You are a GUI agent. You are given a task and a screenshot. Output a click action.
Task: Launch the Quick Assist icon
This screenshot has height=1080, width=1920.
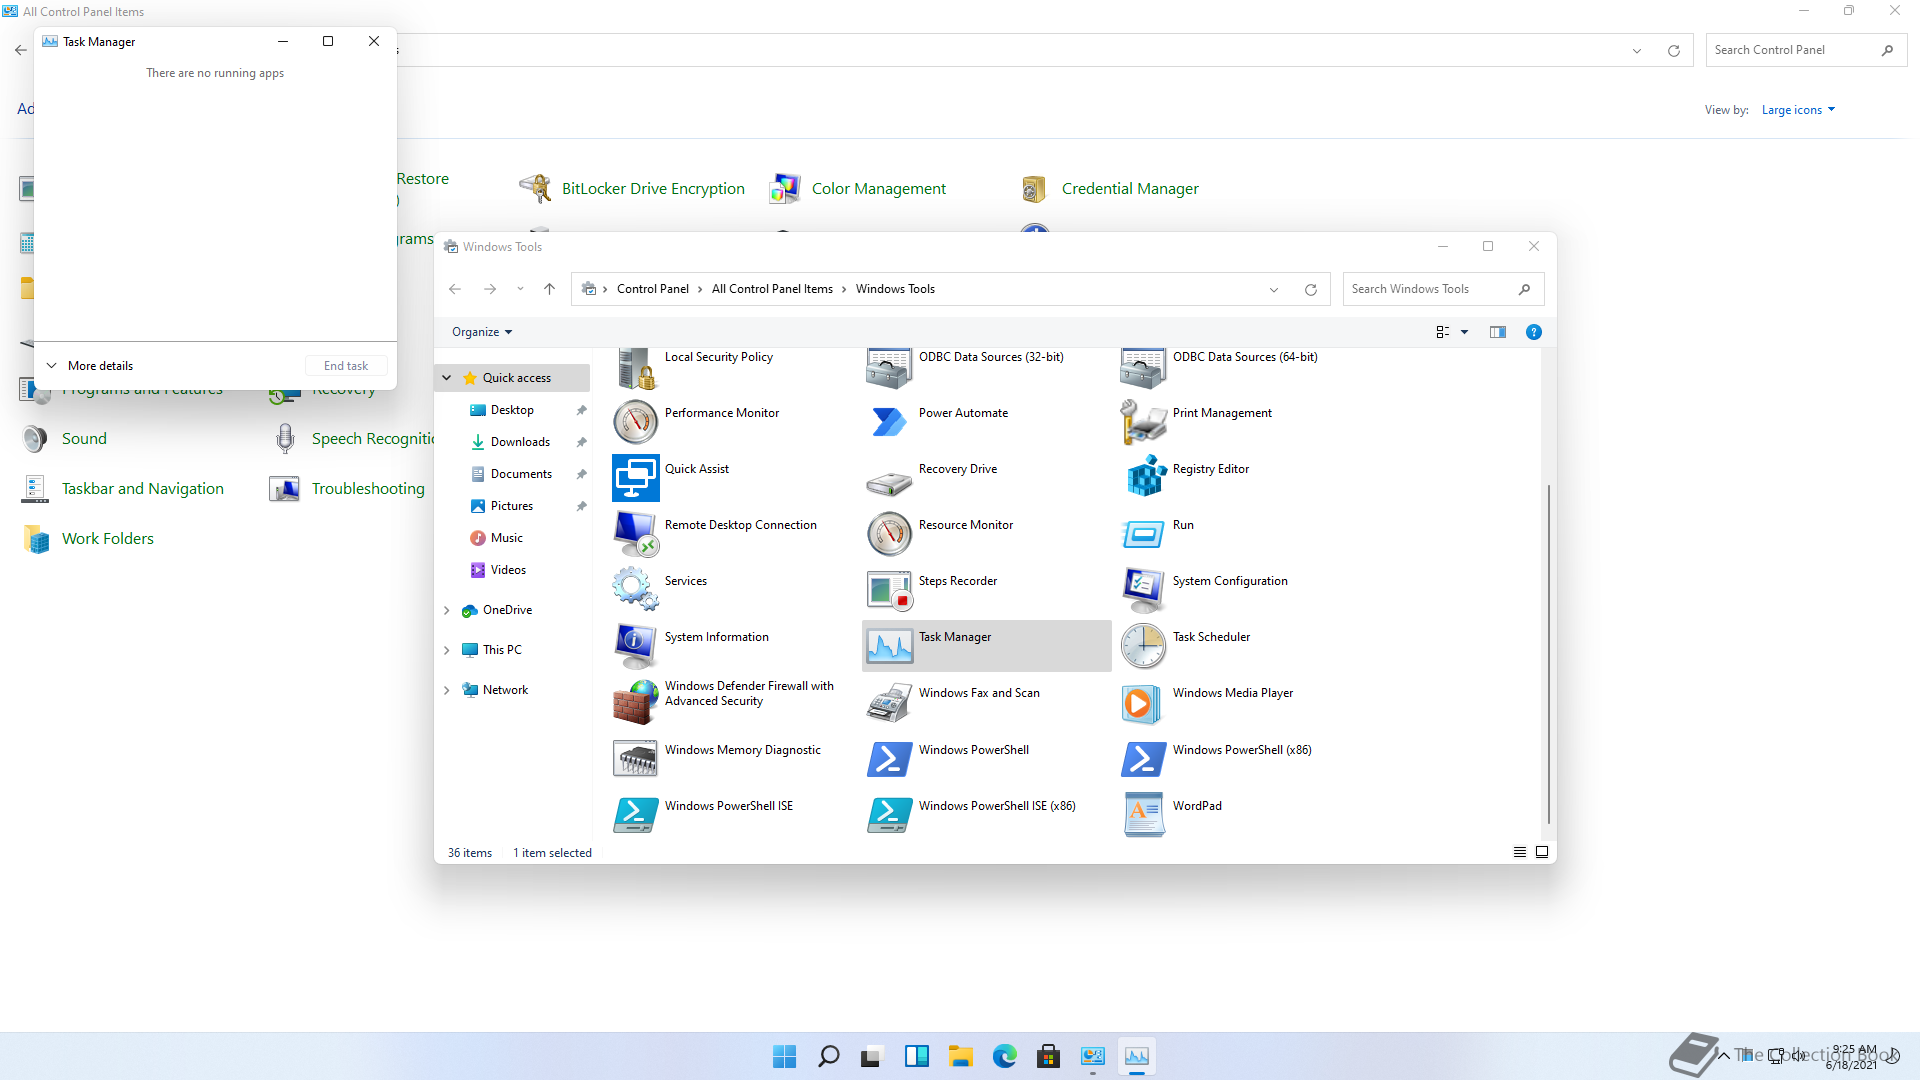click(636, 478)
